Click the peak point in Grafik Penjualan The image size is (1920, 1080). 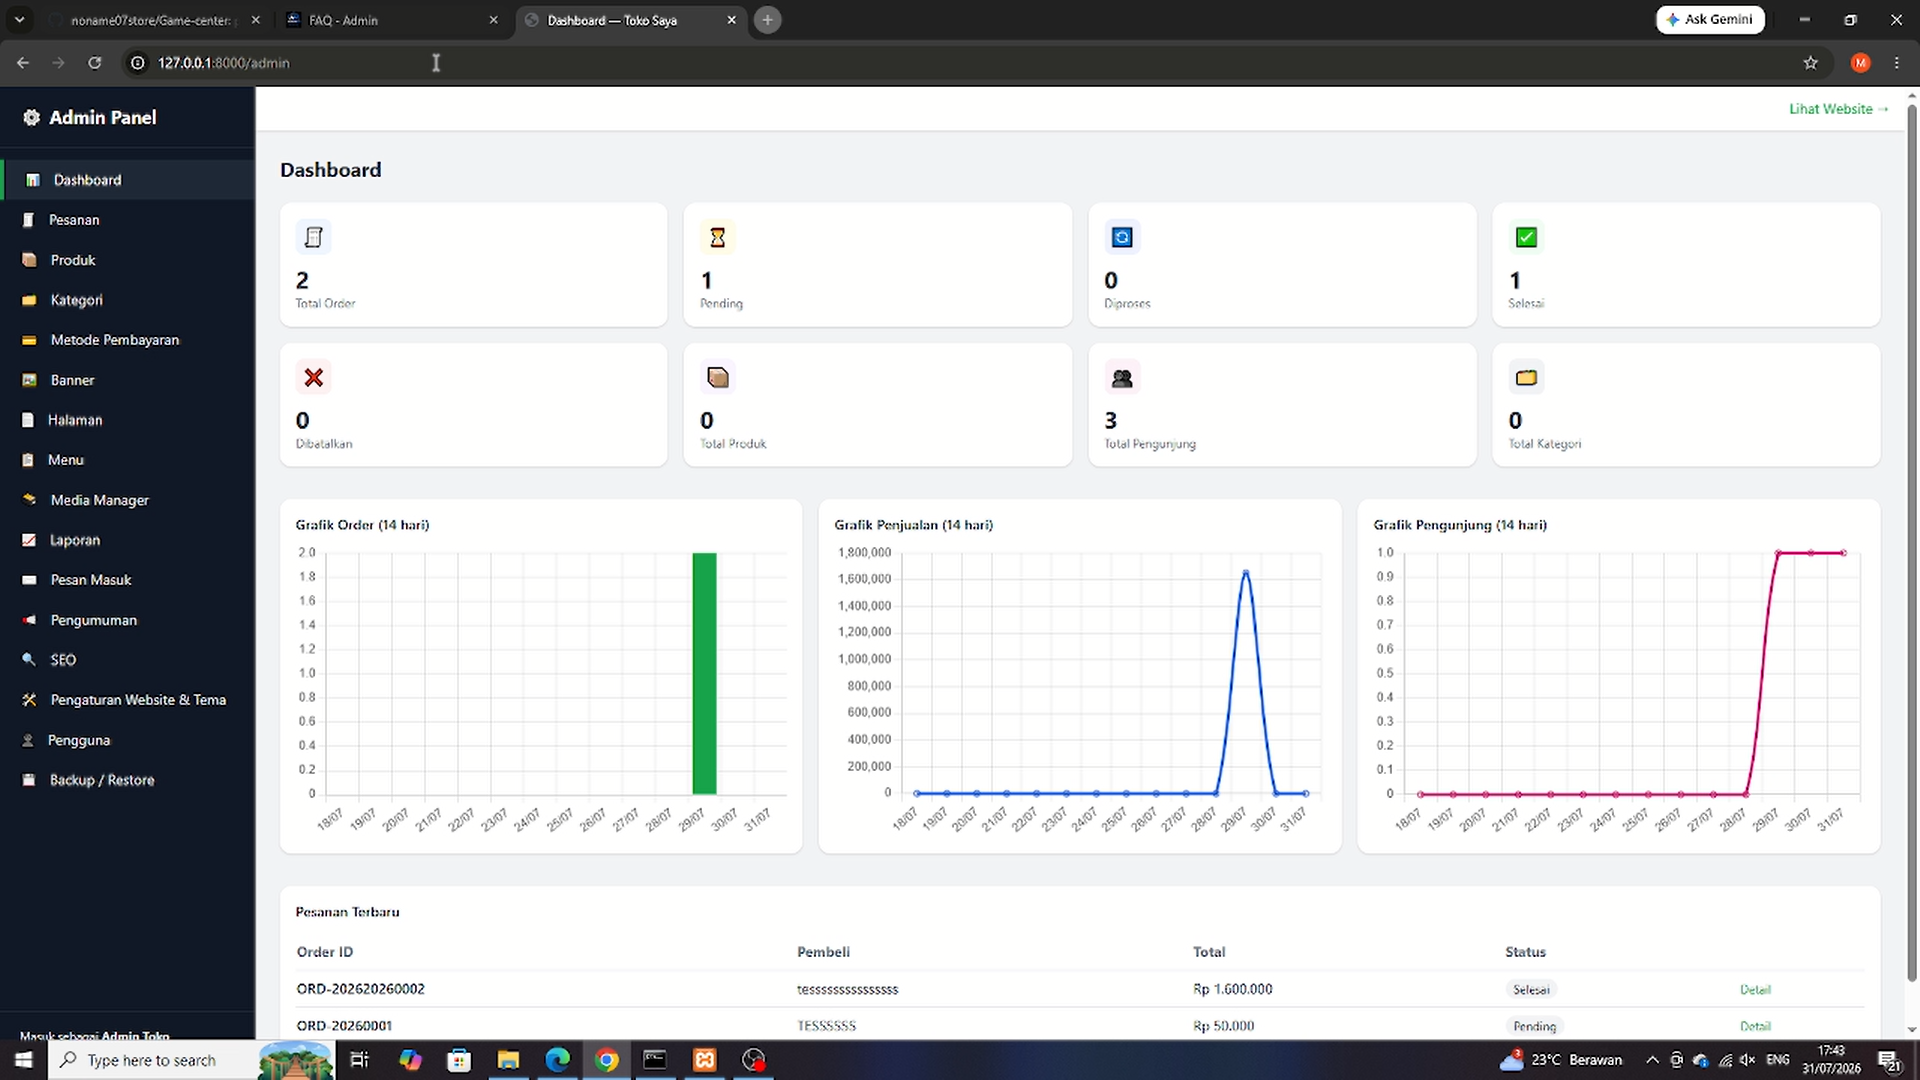coord(1245,572)
